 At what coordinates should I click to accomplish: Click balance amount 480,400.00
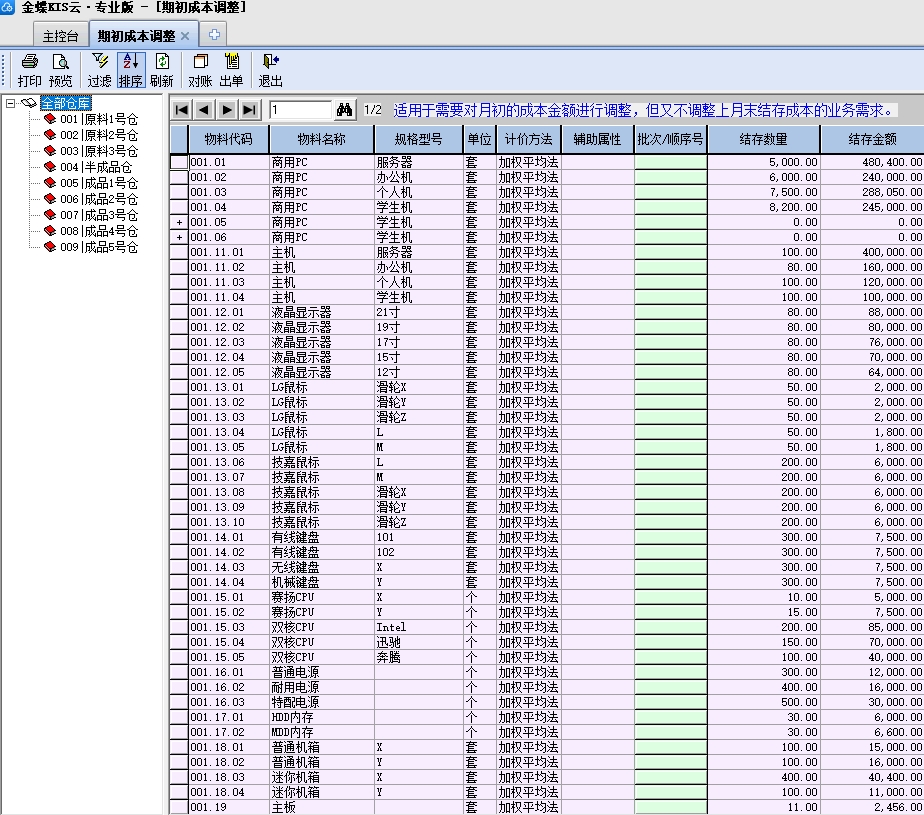tap(873, 162)
